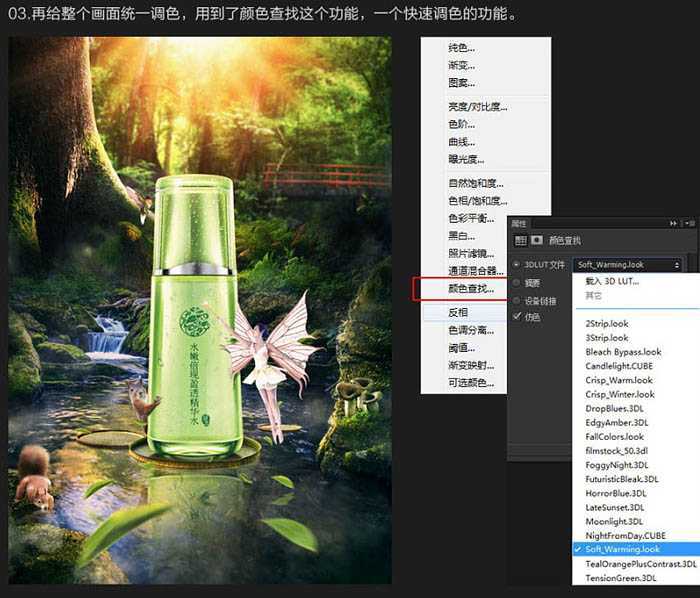
Task: Open the Properties panel flyout menu
Action: [x=690, y=223]
